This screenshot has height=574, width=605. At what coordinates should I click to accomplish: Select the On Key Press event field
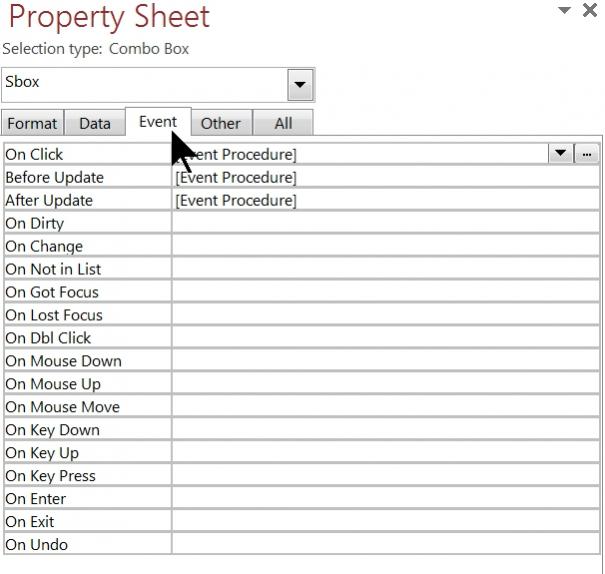click(x=386, y=476)
